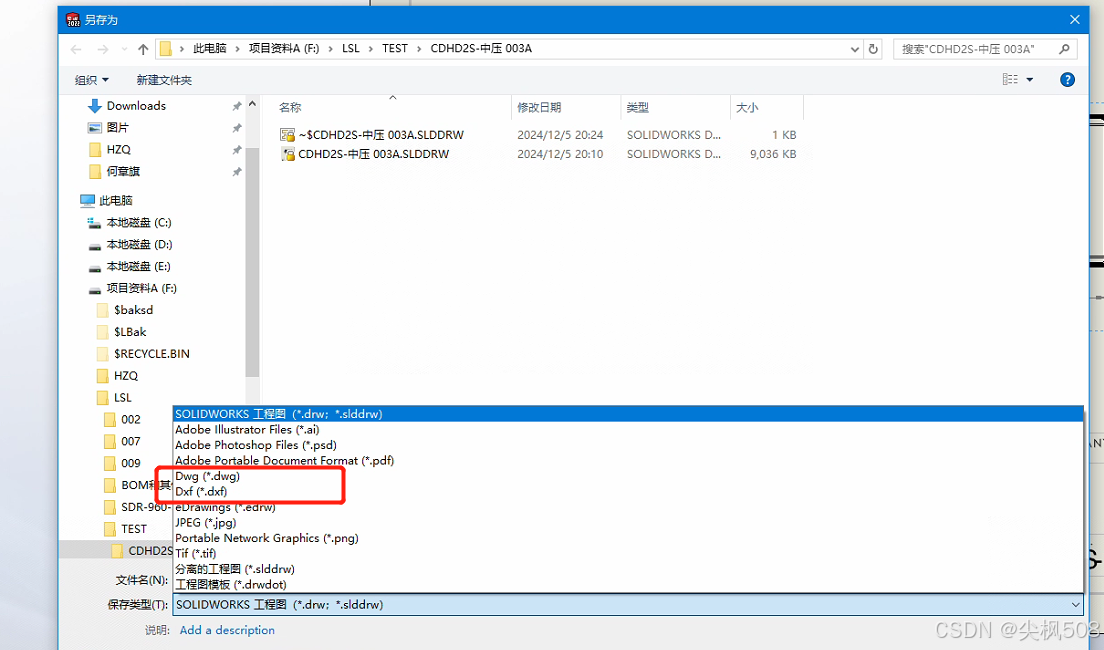Choose Adobe Portable Document Format (*.pdf)
This screenshot has width=1104, height=650.
click(x=628, y=461)
